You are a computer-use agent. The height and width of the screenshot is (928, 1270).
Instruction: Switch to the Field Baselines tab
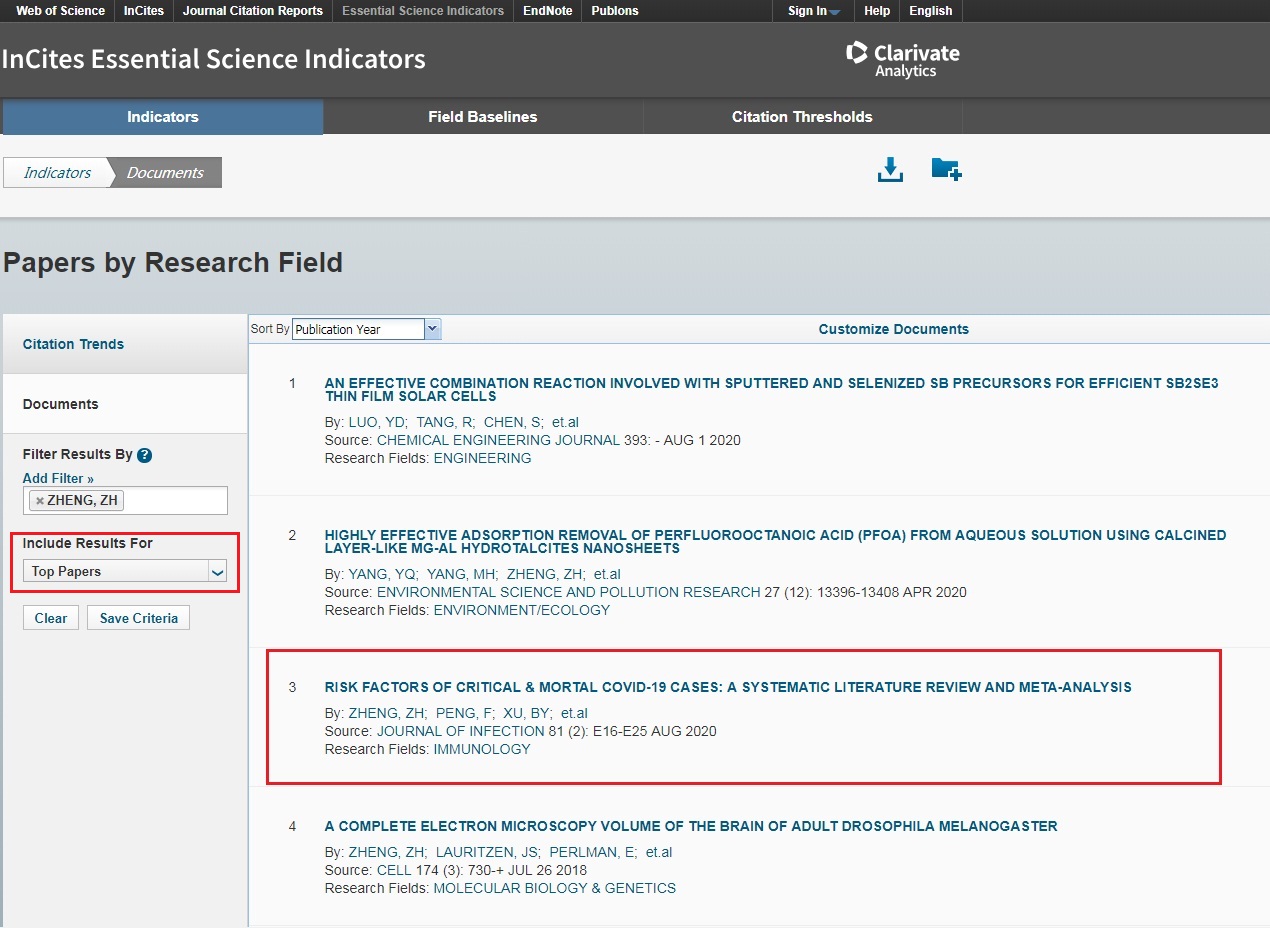pyautogui.click(x=483, y=117)
